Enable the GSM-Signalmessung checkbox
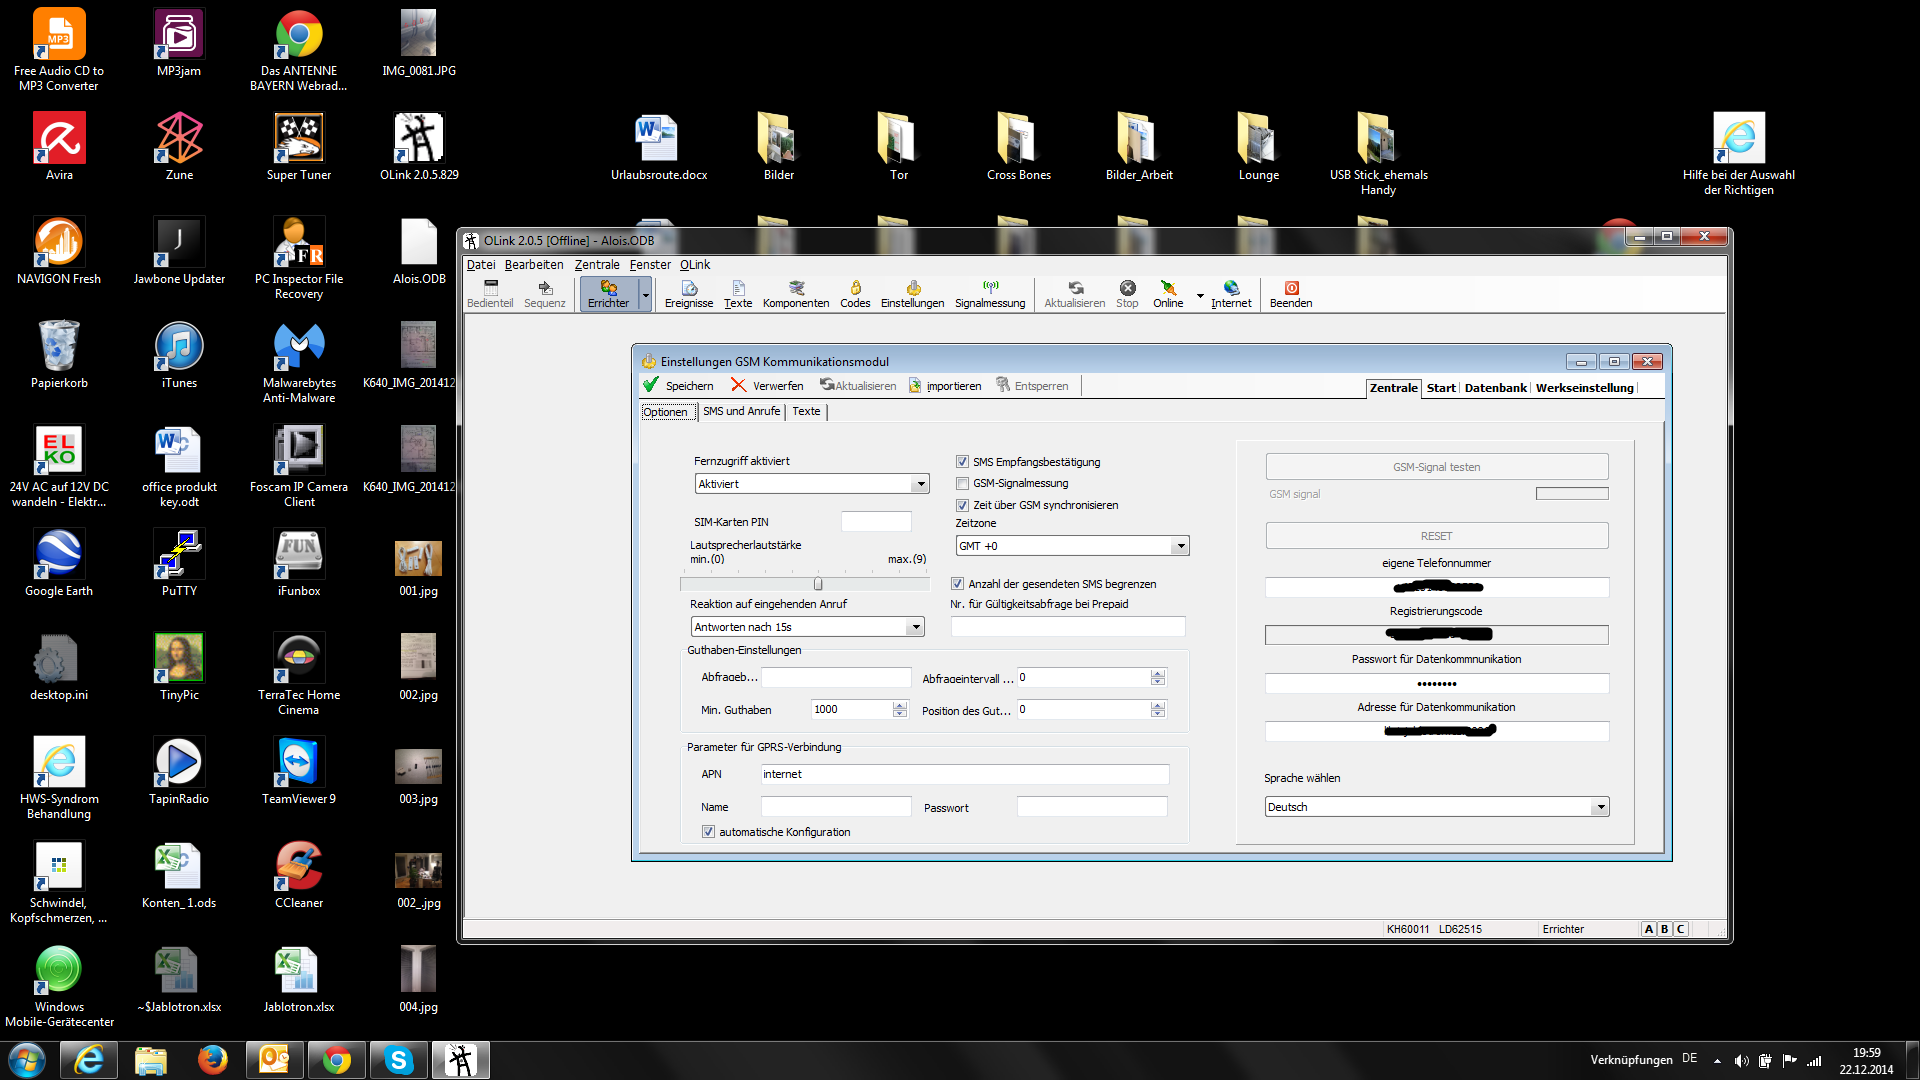Image resolution: width=1920 pixels, height=1080 pixels. 962,483
